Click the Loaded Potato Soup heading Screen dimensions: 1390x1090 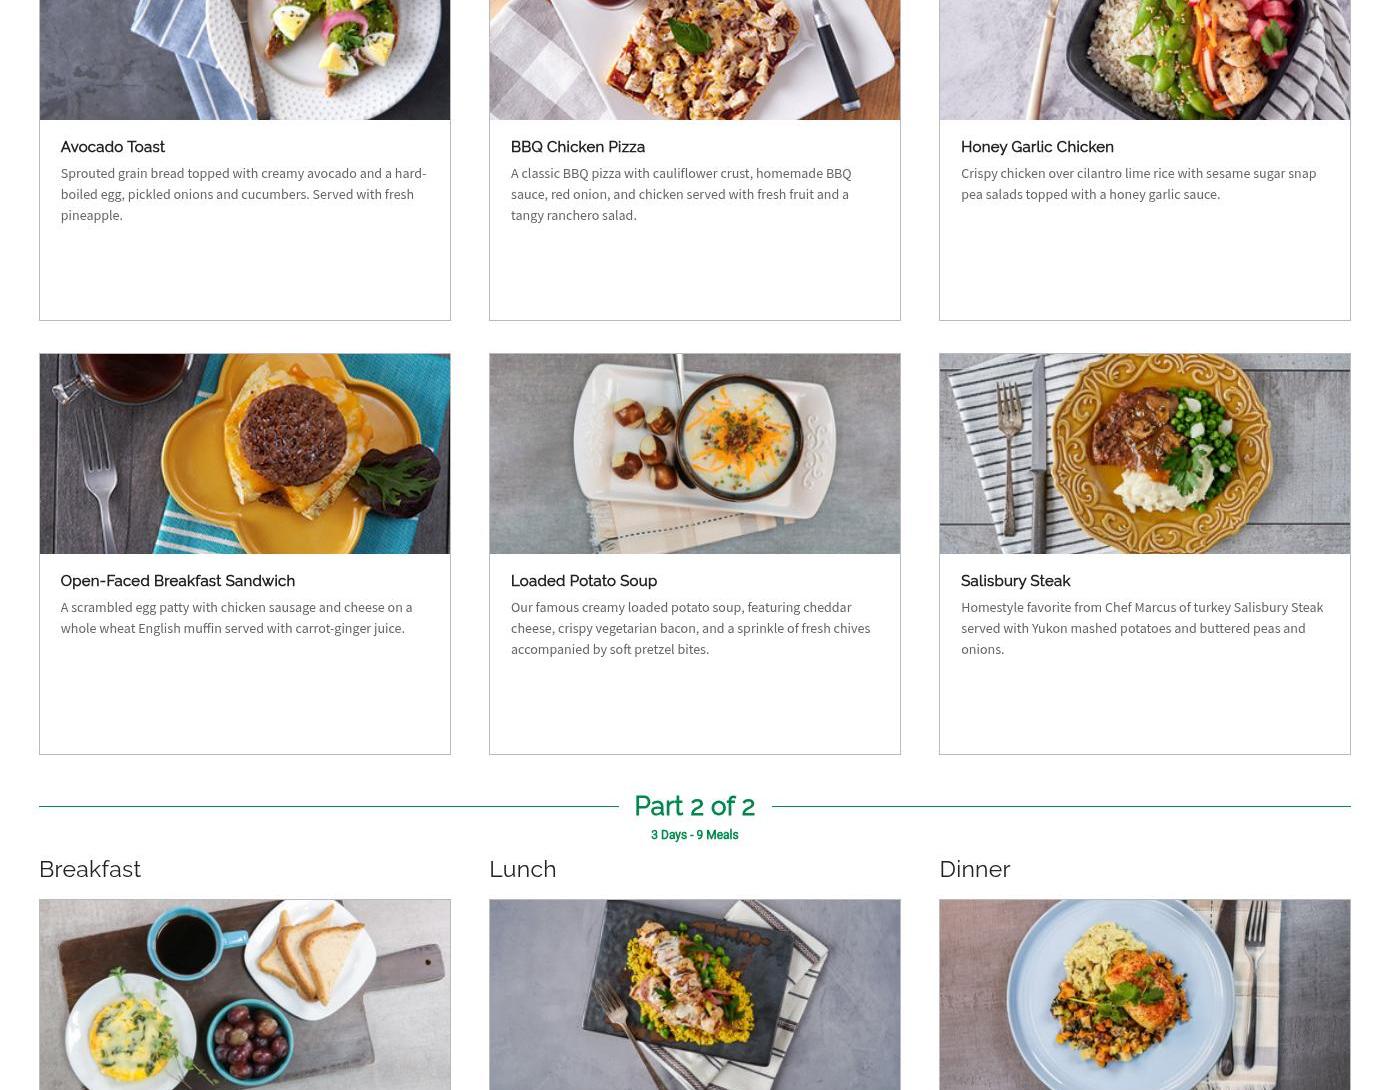point(584,581)
